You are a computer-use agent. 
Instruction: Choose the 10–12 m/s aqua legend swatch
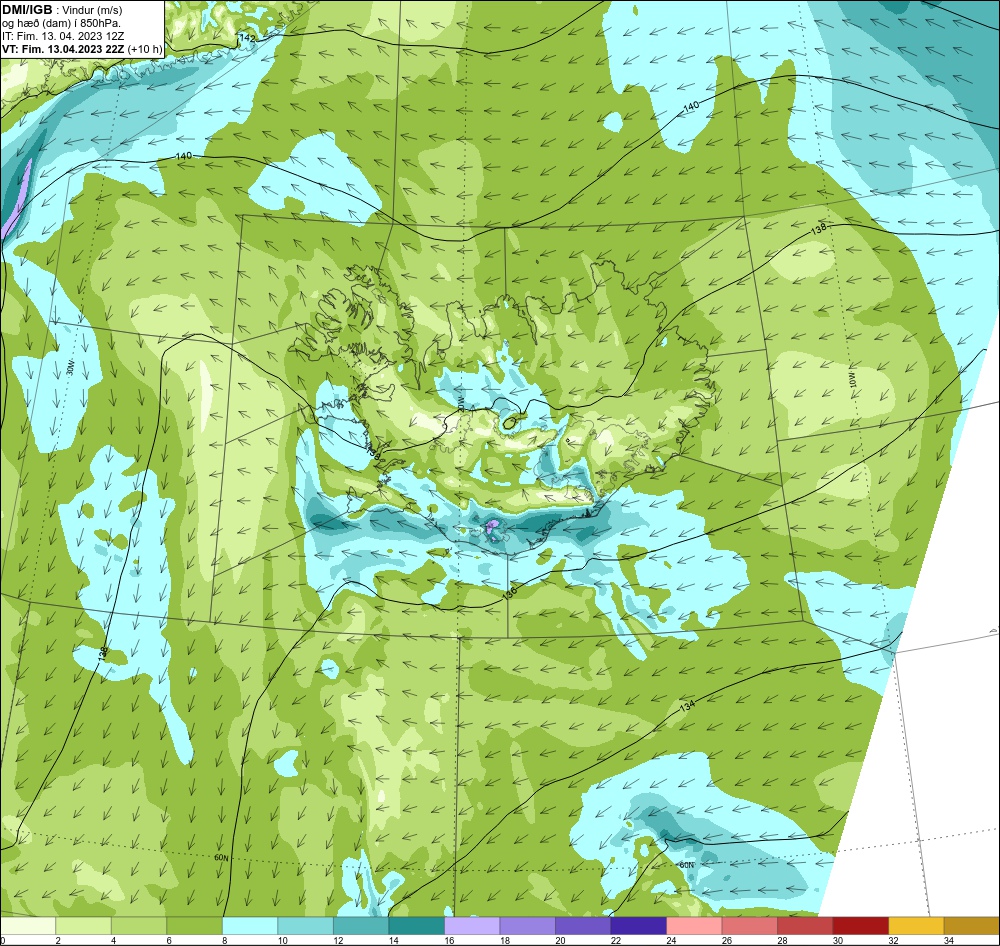point(305,925)
